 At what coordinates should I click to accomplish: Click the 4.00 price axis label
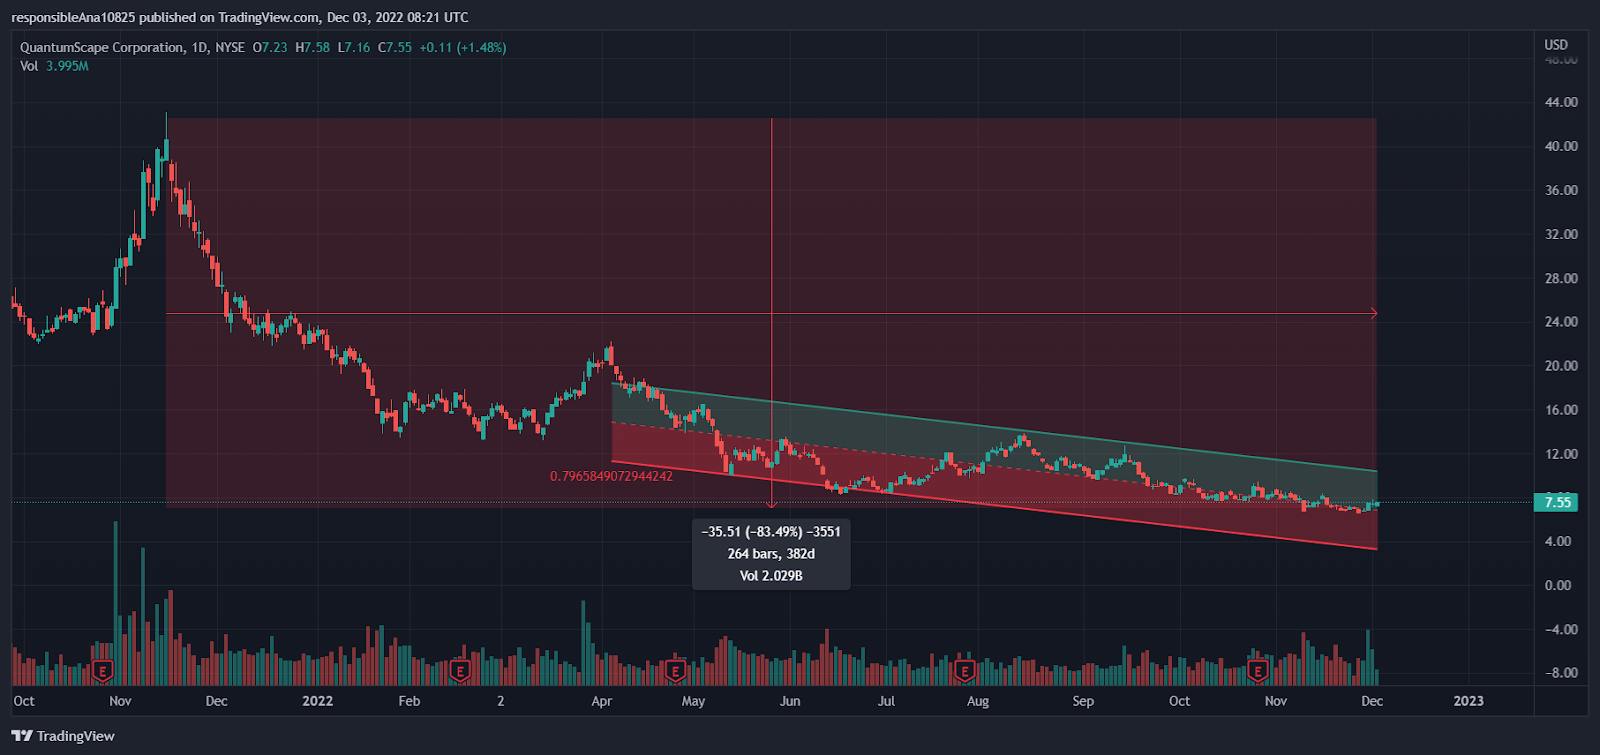coord(1558,541)
